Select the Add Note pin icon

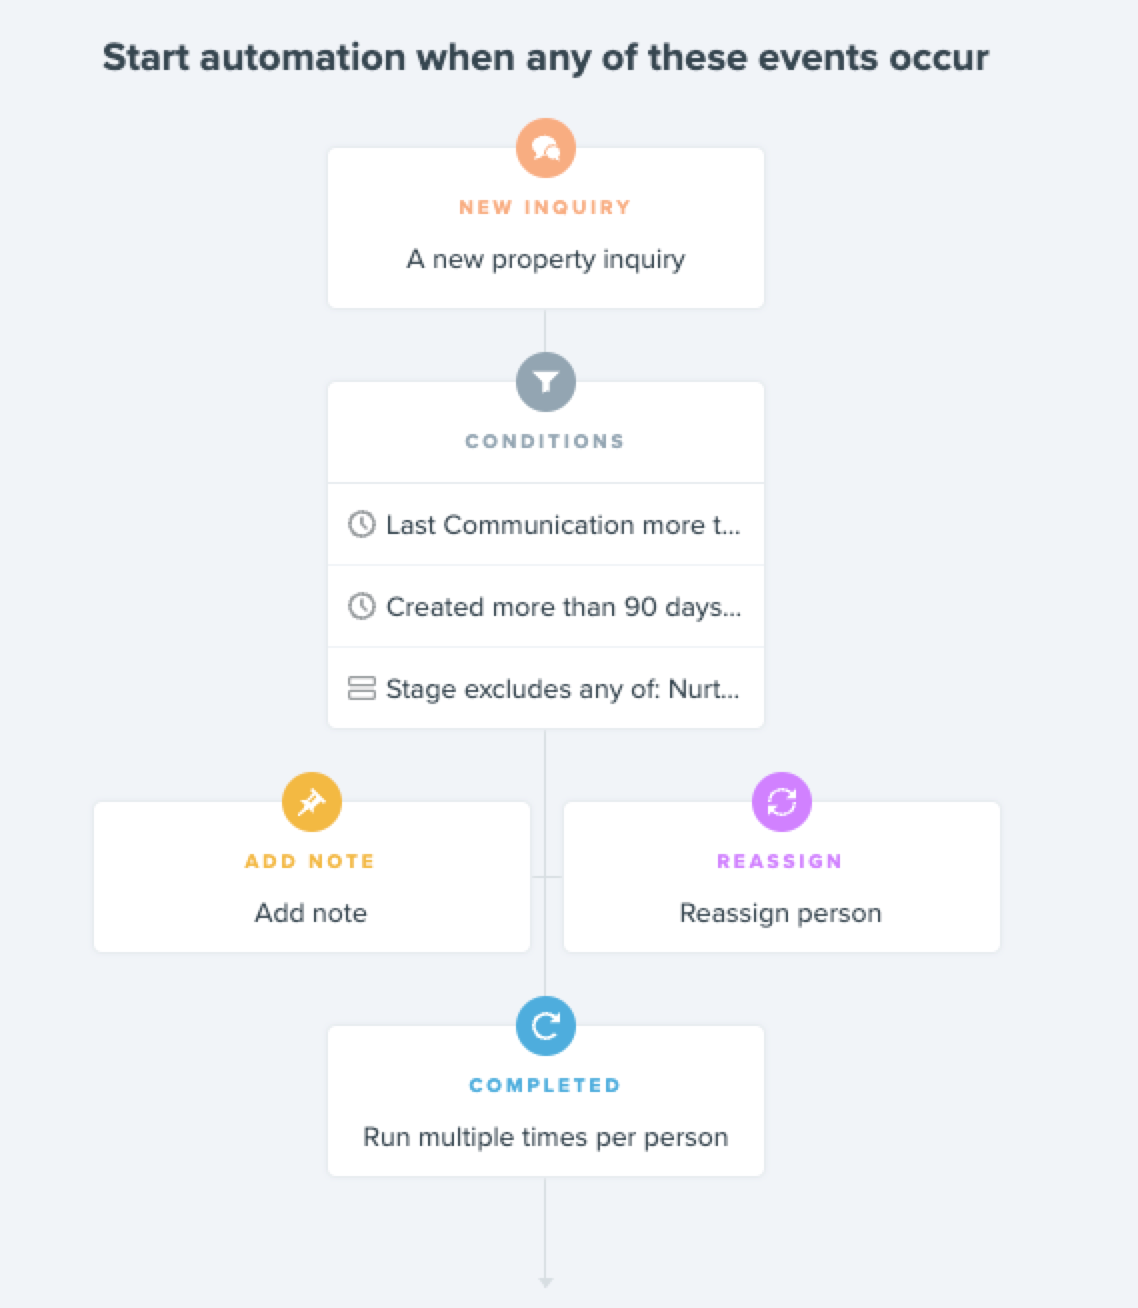point(312,802)
